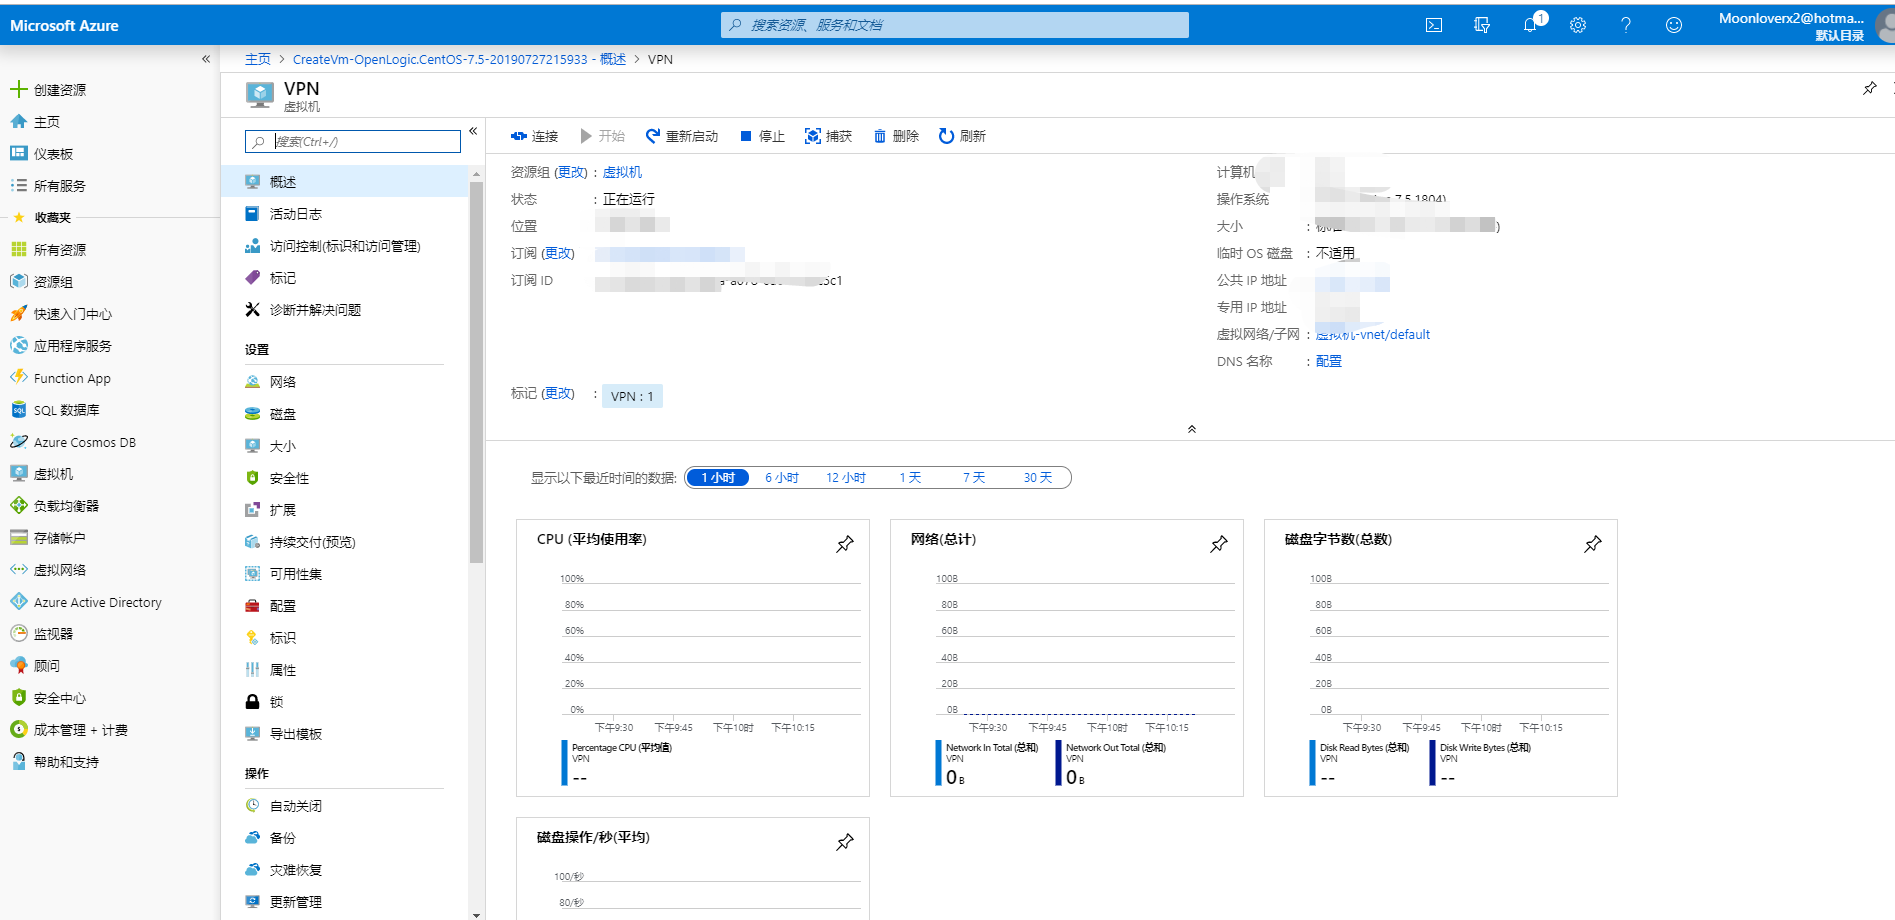Select 30 天 time range
1895x920 pixels.
(x=1038, y=478)
